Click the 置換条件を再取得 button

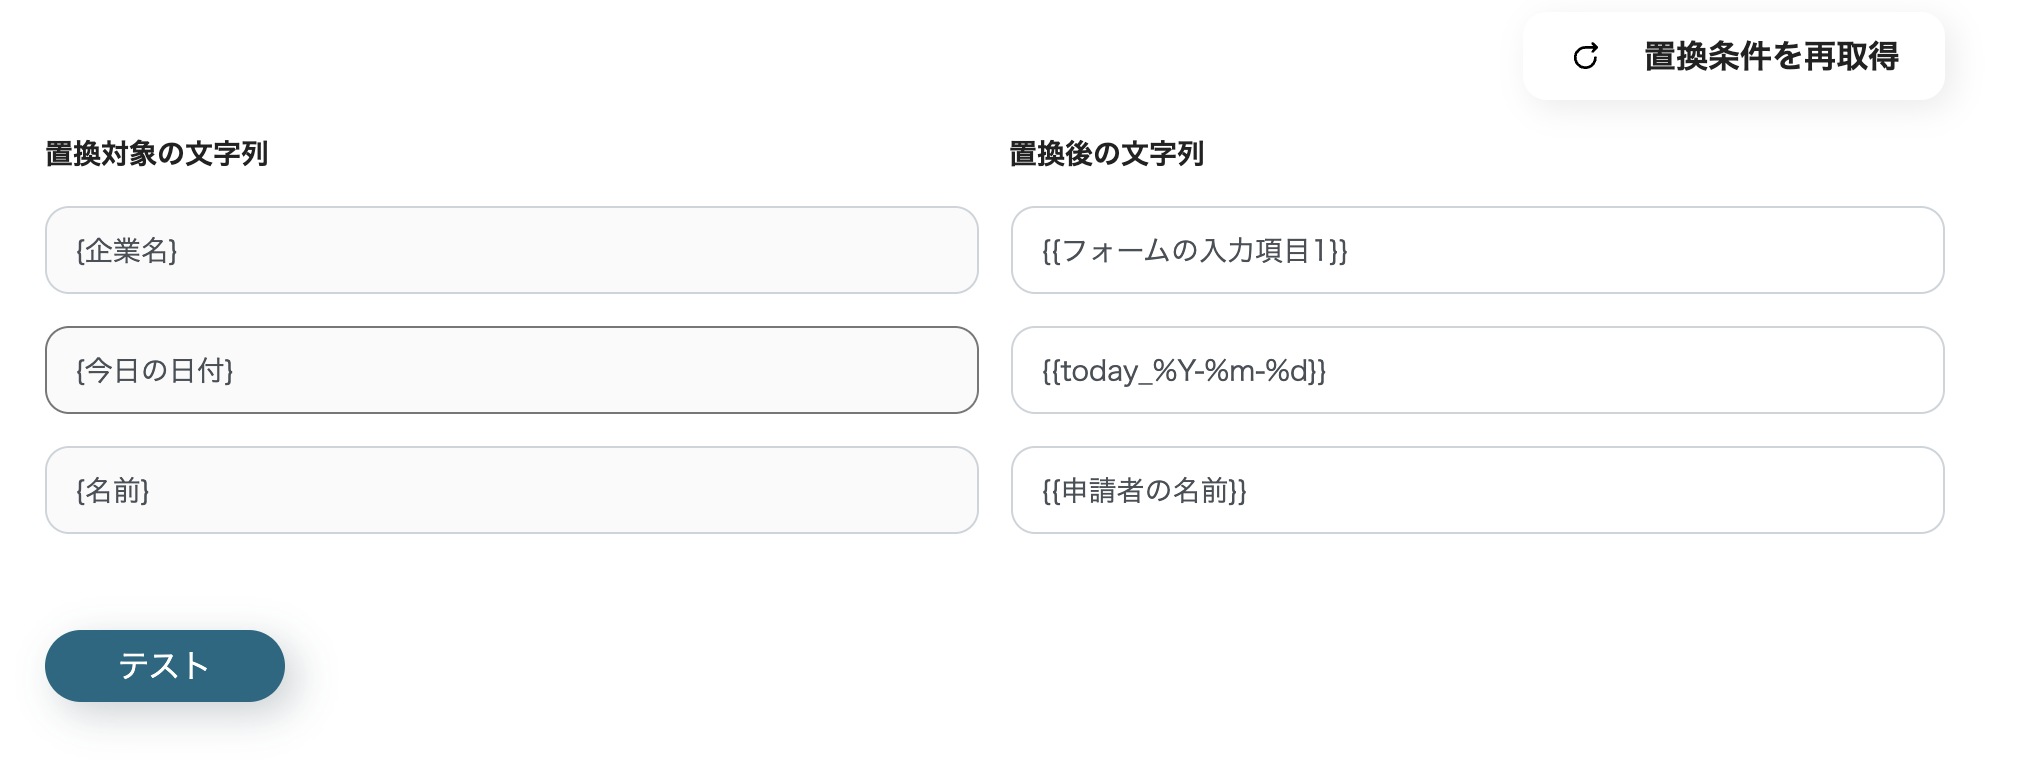pos(1770,58)
